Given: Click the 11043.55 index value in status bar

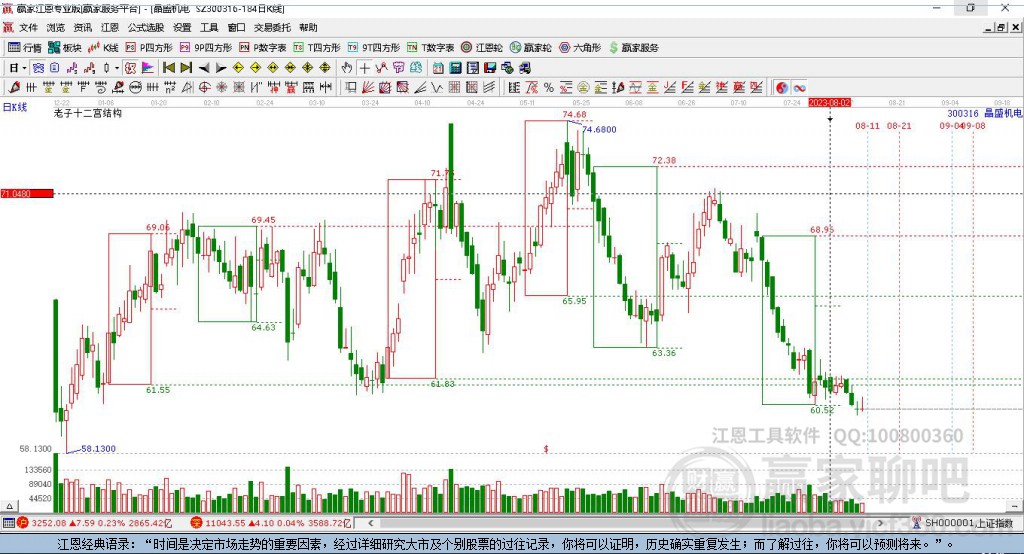Looking at the screenshot, I should pos(225,523).
